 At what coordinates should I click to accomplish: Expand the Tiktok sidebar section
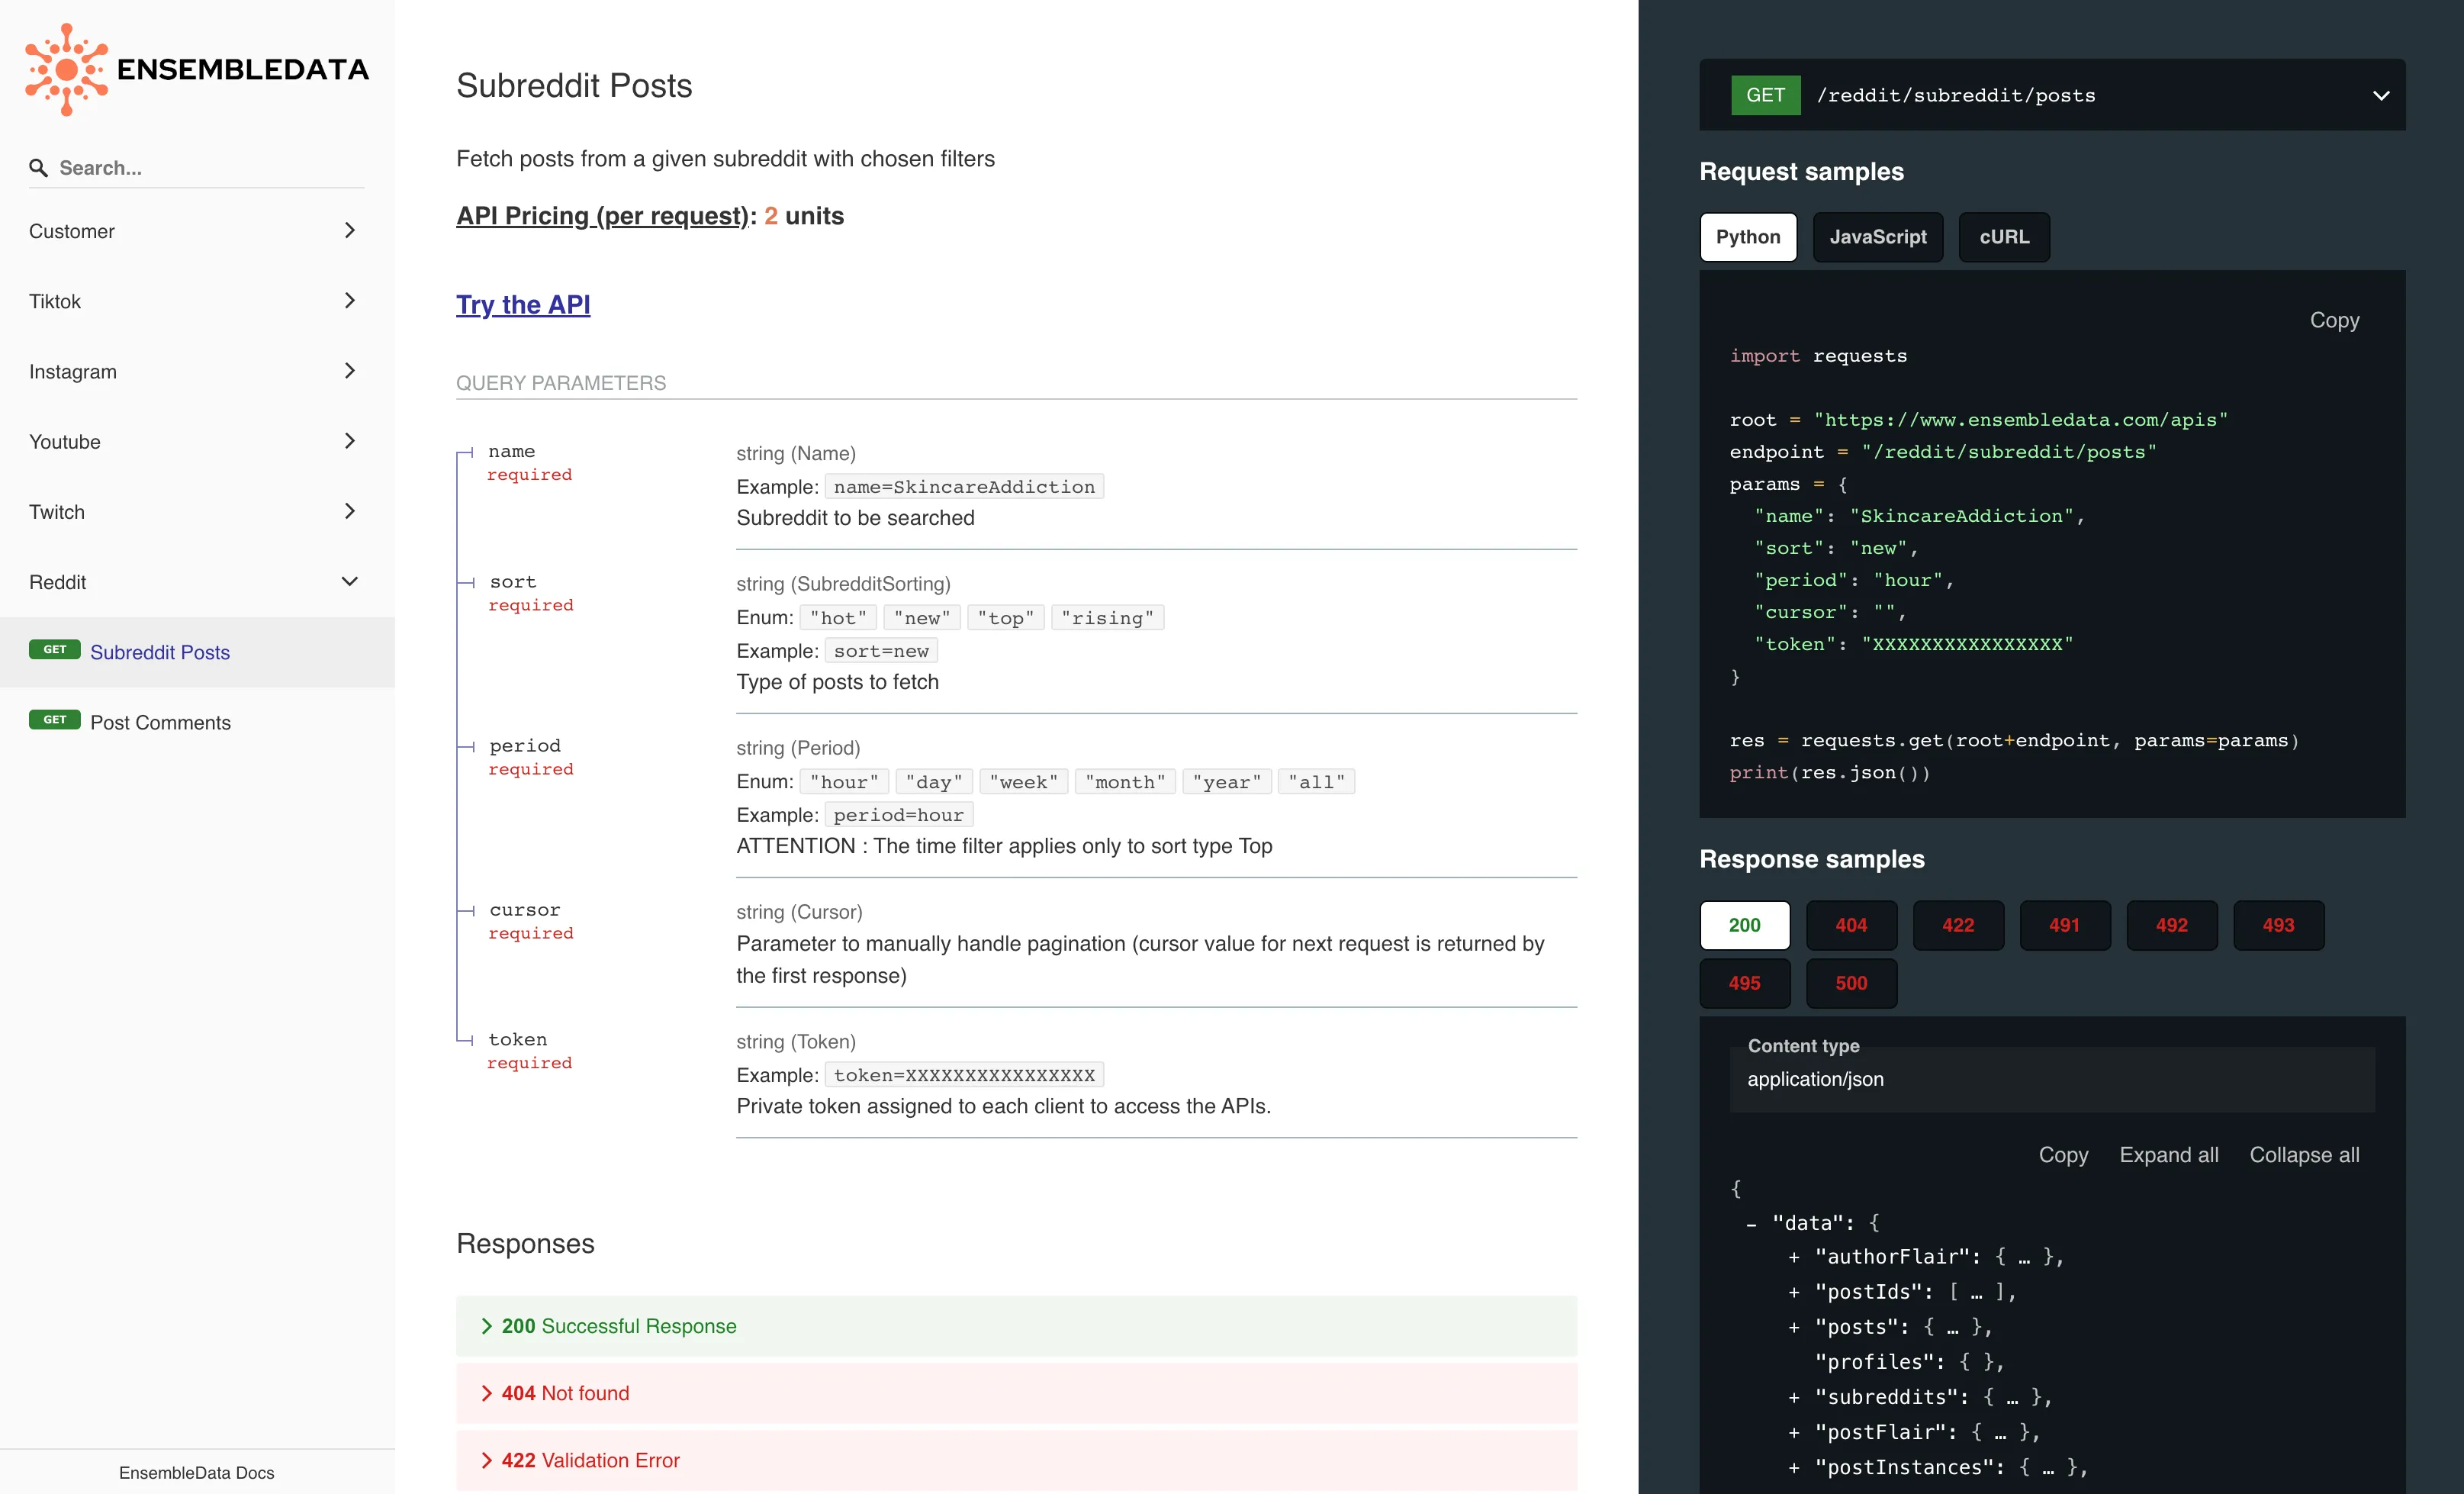(x=197, y=301)
